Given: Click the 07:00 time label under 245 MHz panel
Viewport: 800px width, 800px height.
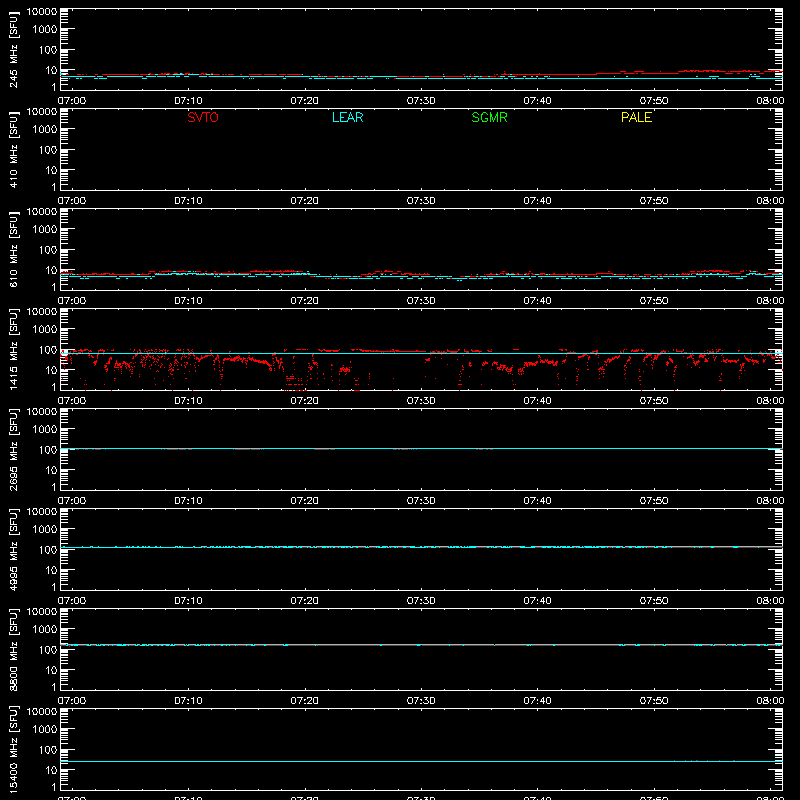Looking at the screenshot, I should coord(72,101).
